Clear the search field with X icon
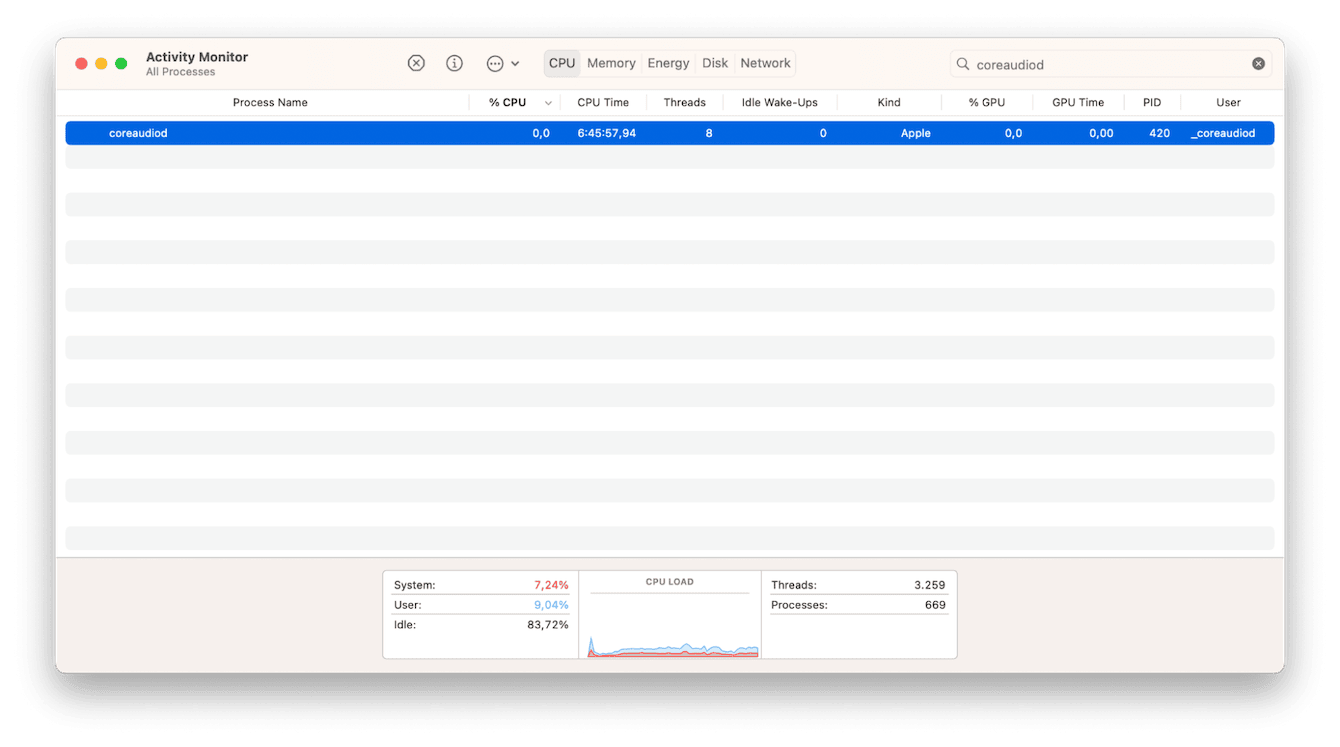 [x=1258, y=64]
